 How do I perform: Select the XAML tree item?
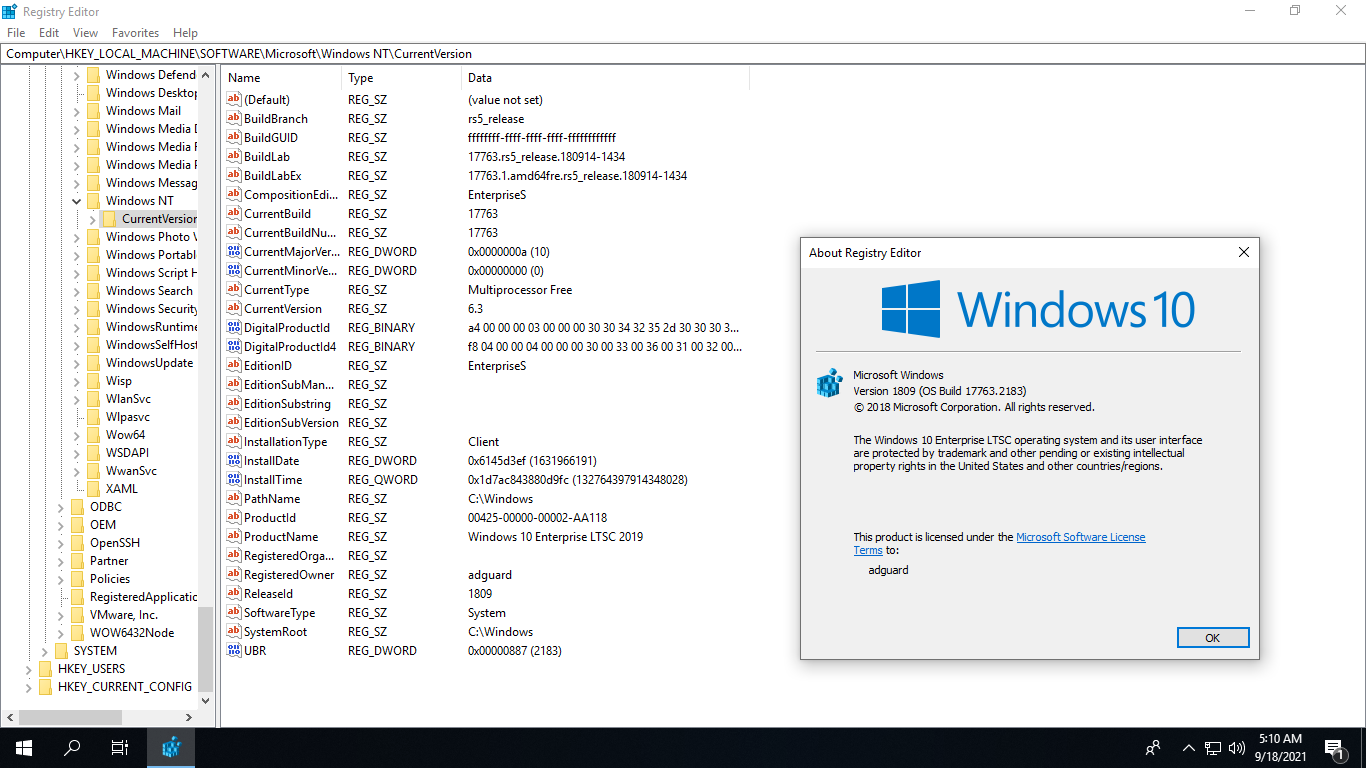coord(122,489)
